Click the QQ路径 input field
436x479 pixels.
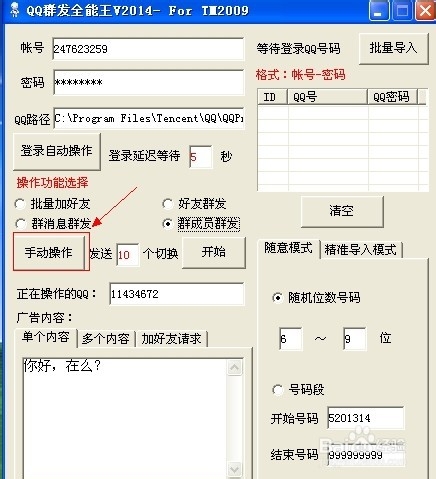tap(148, 118)
